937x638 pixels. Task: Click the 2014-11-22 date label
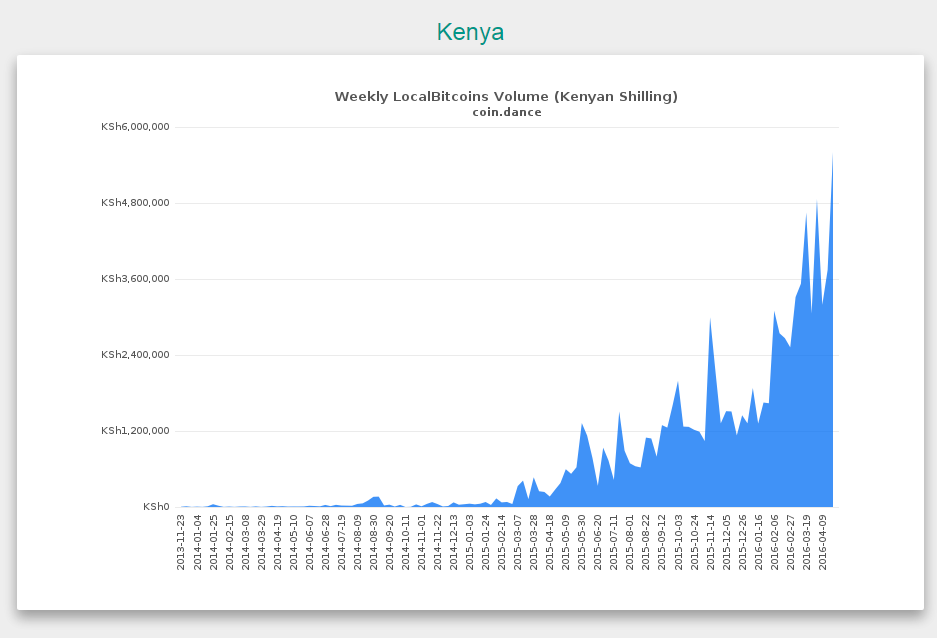click(x=437, y=542)
